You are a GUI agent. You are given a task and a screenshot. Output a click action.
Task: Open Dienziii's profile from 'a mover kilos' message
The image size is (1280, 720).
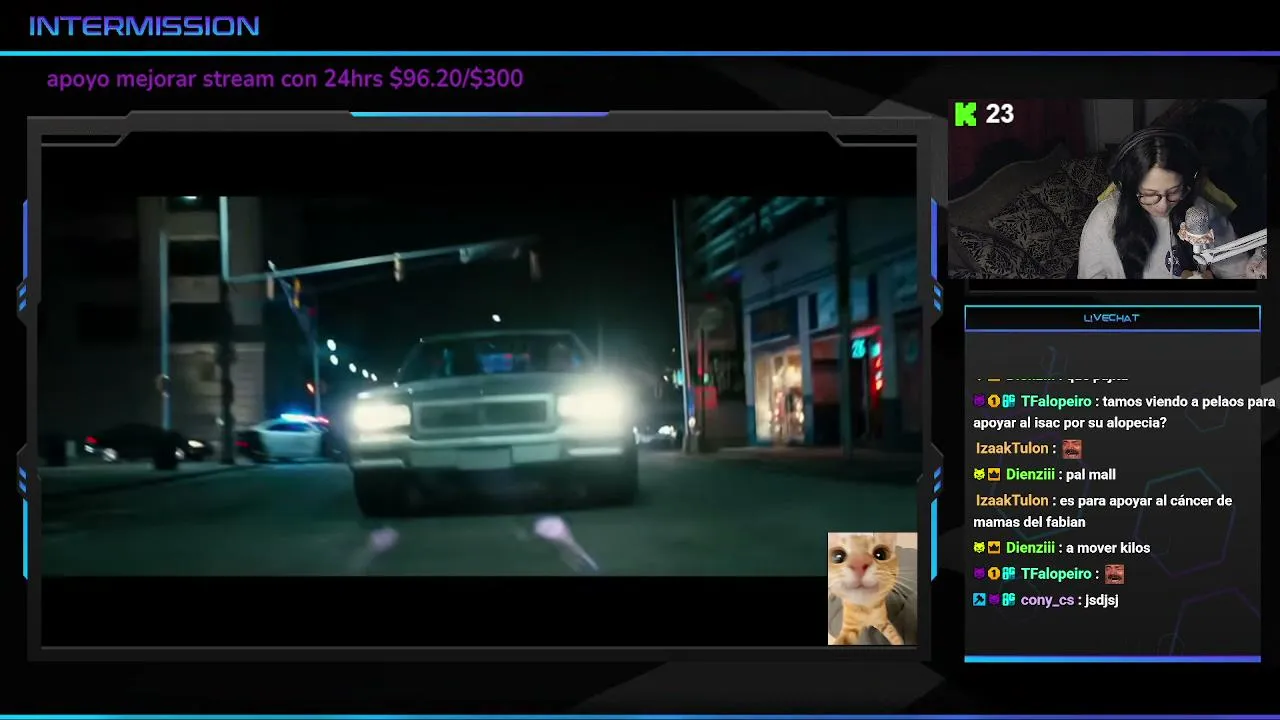click(1030, 548)
